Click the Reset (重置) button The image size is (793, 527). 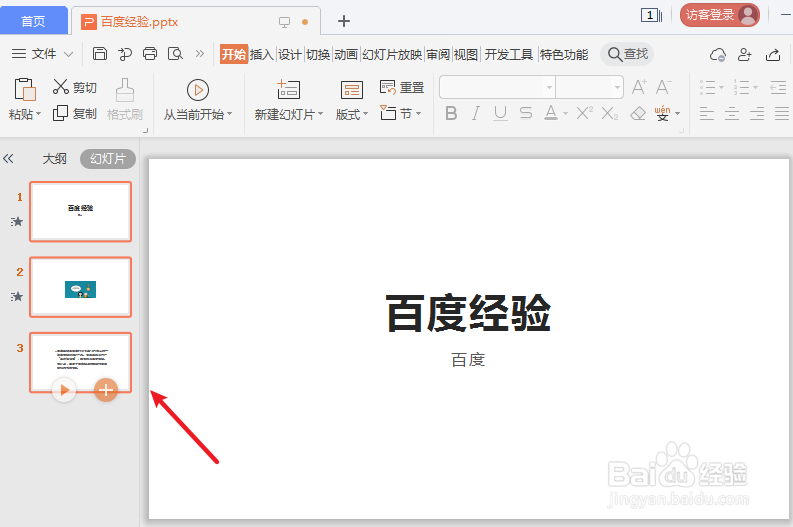coord(402,87)
